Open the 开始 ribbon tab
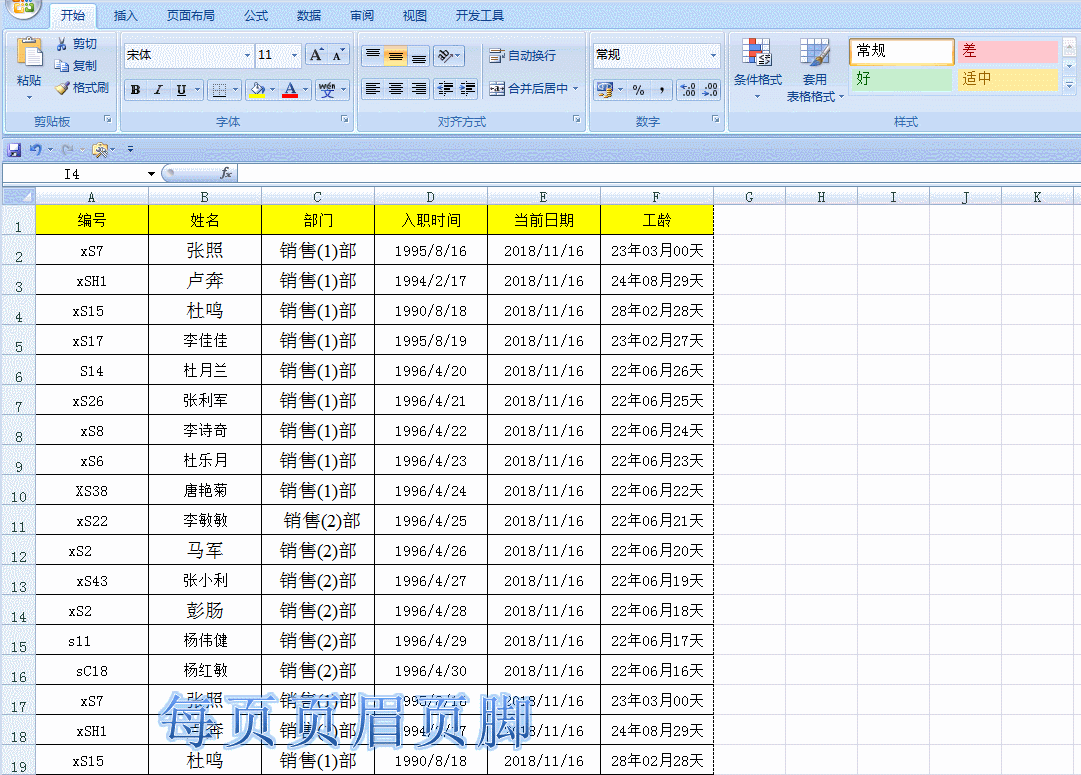Image resolution: width=1081 pixels, height=775 pixels. 72,15
